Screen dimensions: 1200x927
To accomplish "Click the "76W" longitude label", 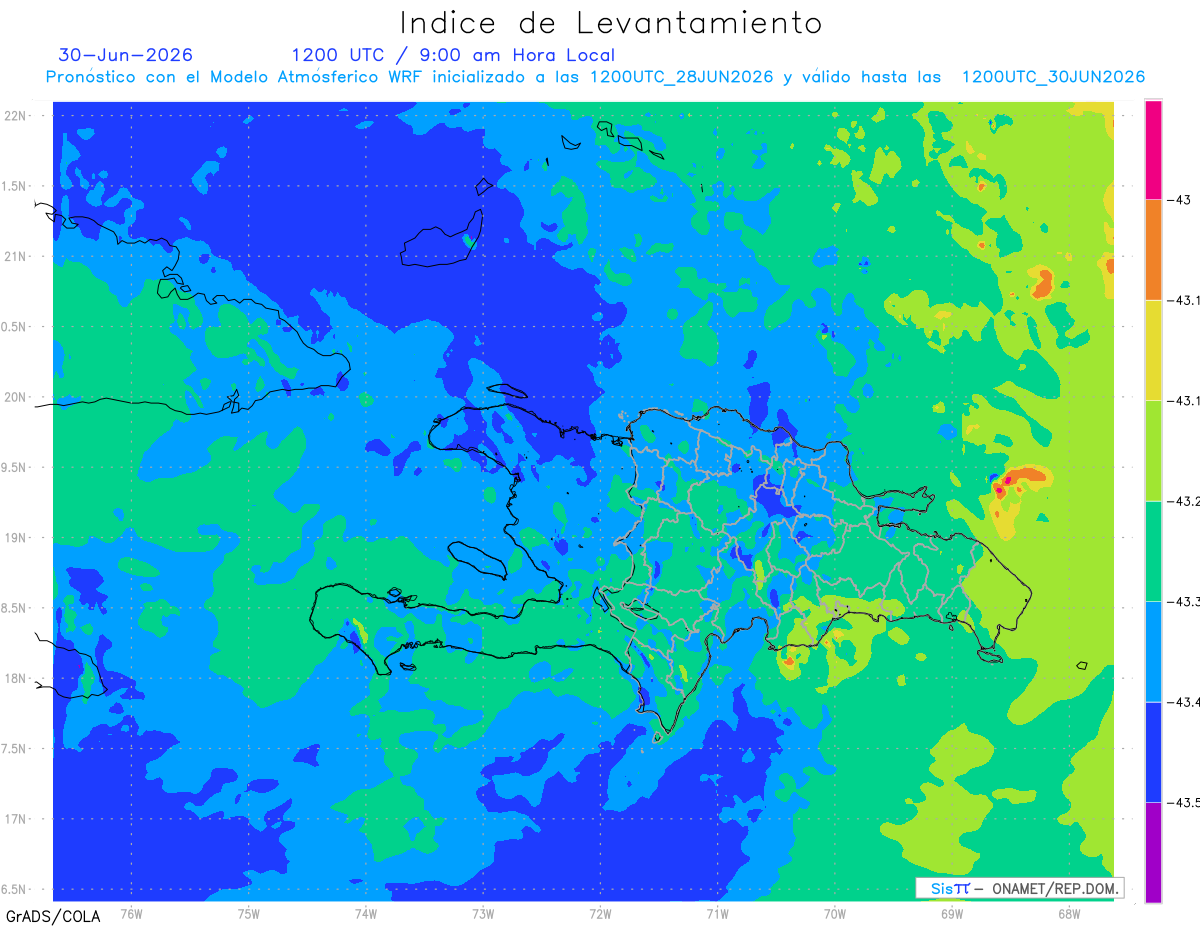I will point(131,913).
